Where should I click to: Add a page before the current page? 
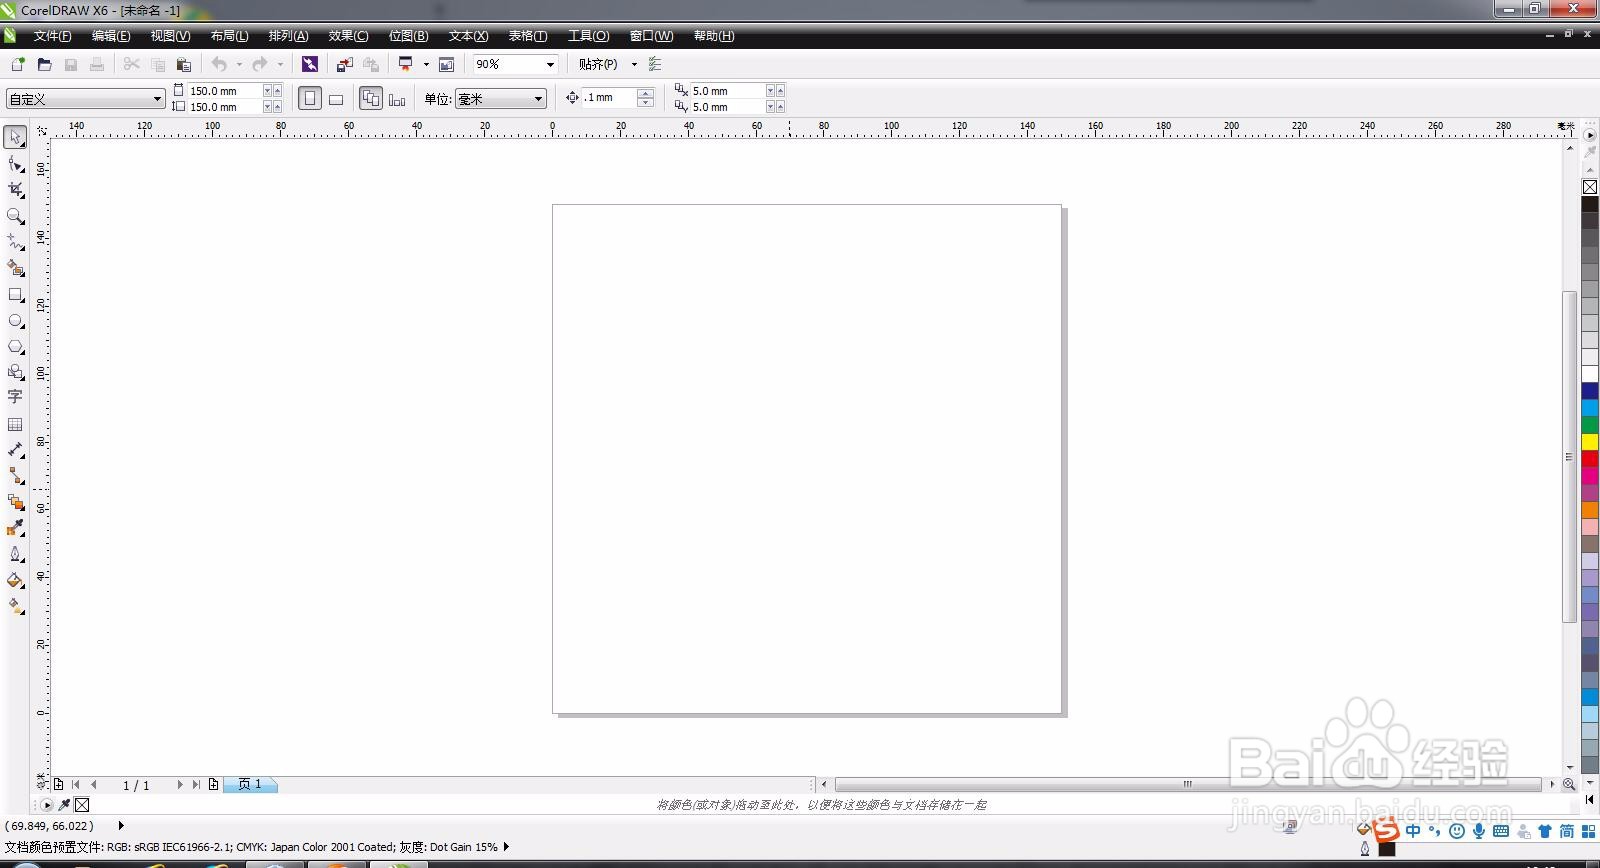click(58, 785)
